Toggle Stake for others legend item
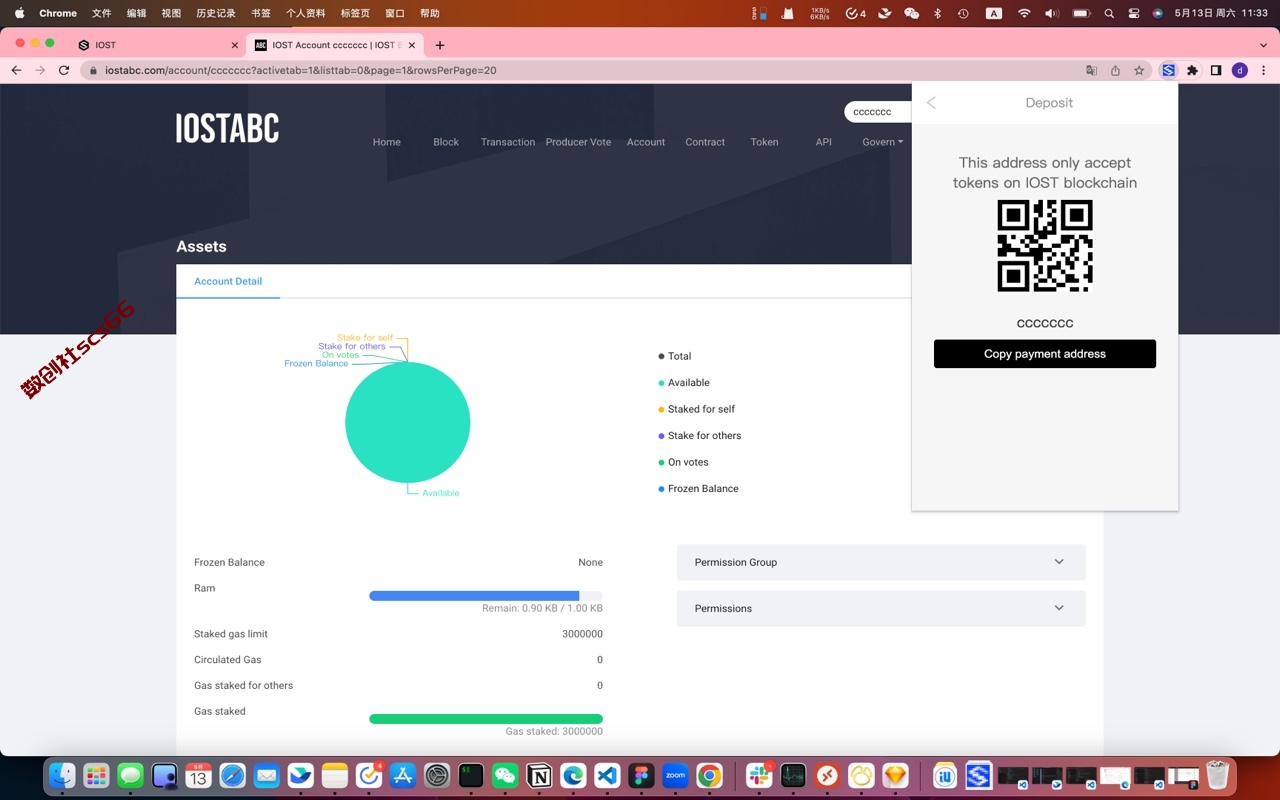Image resolution: width=1280 pixels, height=800 pixels. (700, 436)
